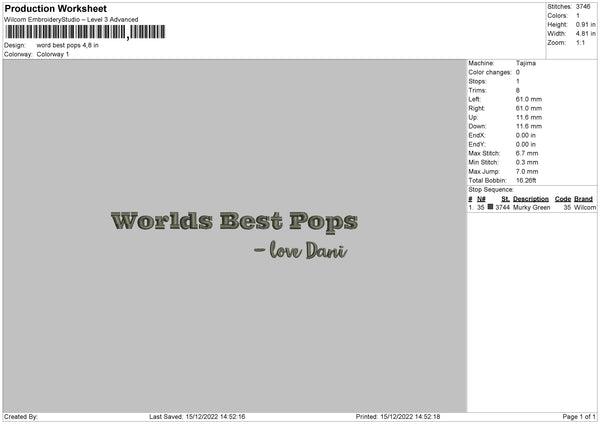Click the St. column header

tap(505, 199)
